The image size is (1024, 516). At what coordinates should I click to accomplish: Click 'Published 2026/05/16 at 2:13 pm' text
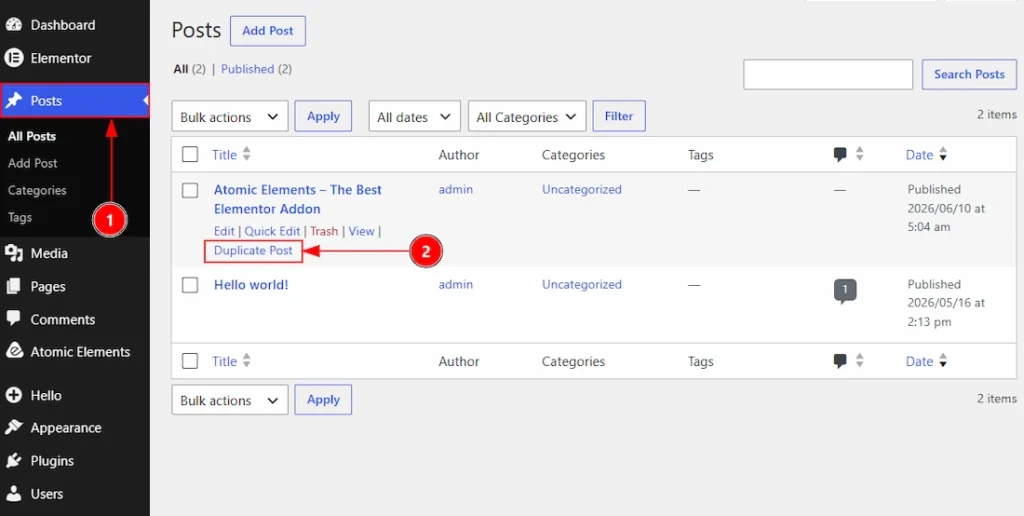[x=946, y=303]
